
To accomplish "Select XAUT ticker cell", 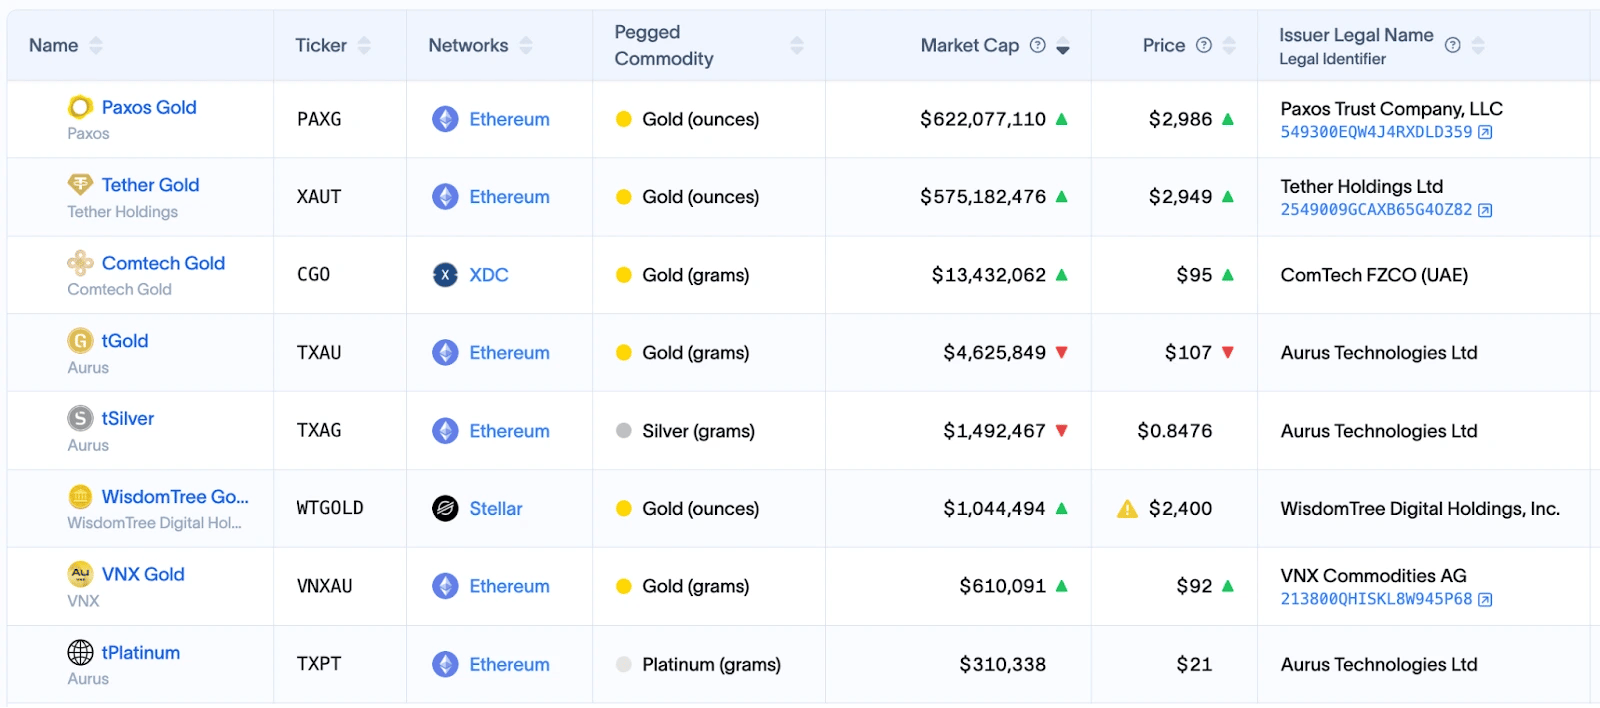I will (319, 197).
